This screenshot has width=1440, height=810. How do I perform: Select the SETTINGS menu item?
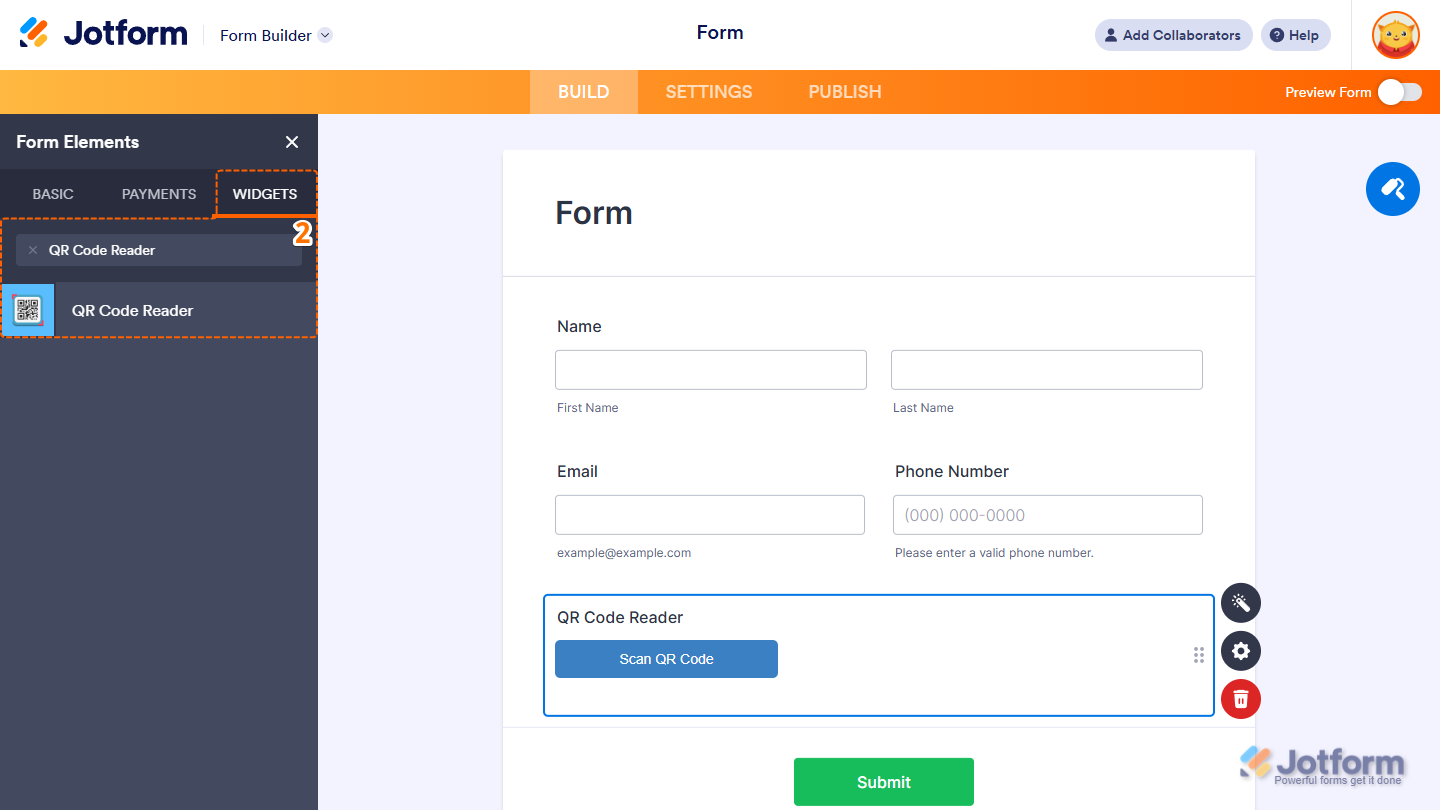point(708,91)
